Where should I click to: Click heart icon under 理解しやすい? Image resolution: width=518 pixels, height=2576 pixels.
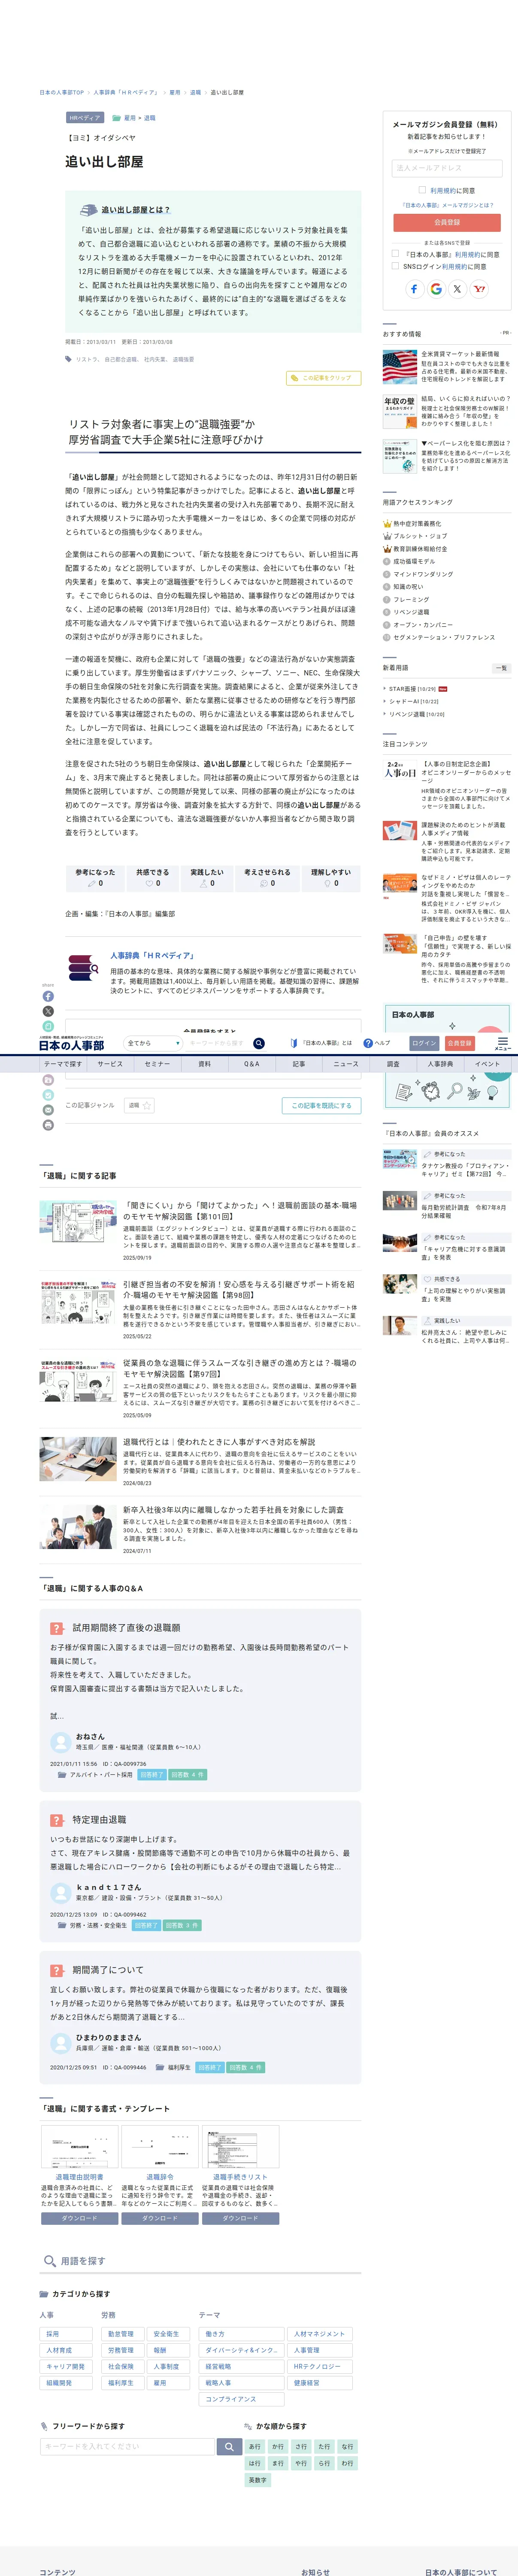click(x=327, y=883)
